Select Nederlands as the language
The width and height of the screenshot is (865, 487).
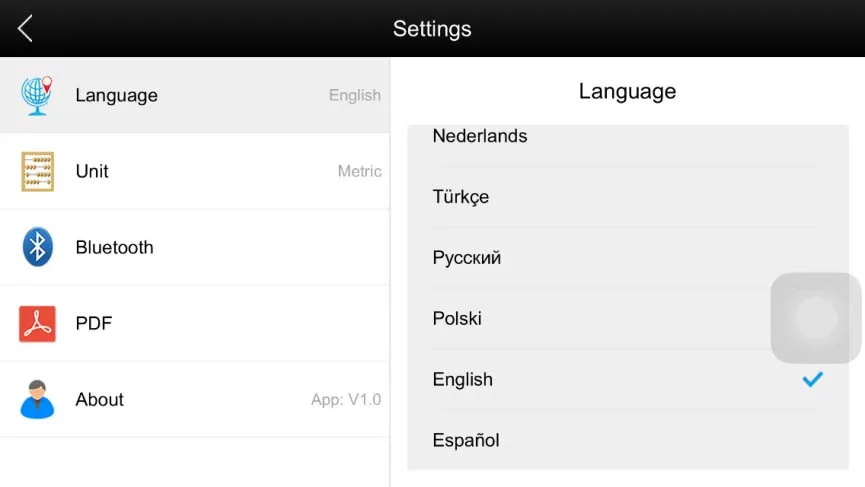(480, 136)
